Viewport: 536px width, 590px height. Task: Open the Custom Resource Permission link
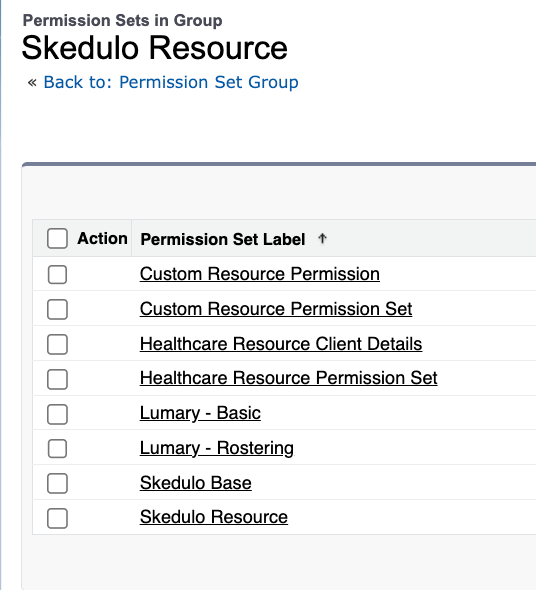(x=260, y=274)
